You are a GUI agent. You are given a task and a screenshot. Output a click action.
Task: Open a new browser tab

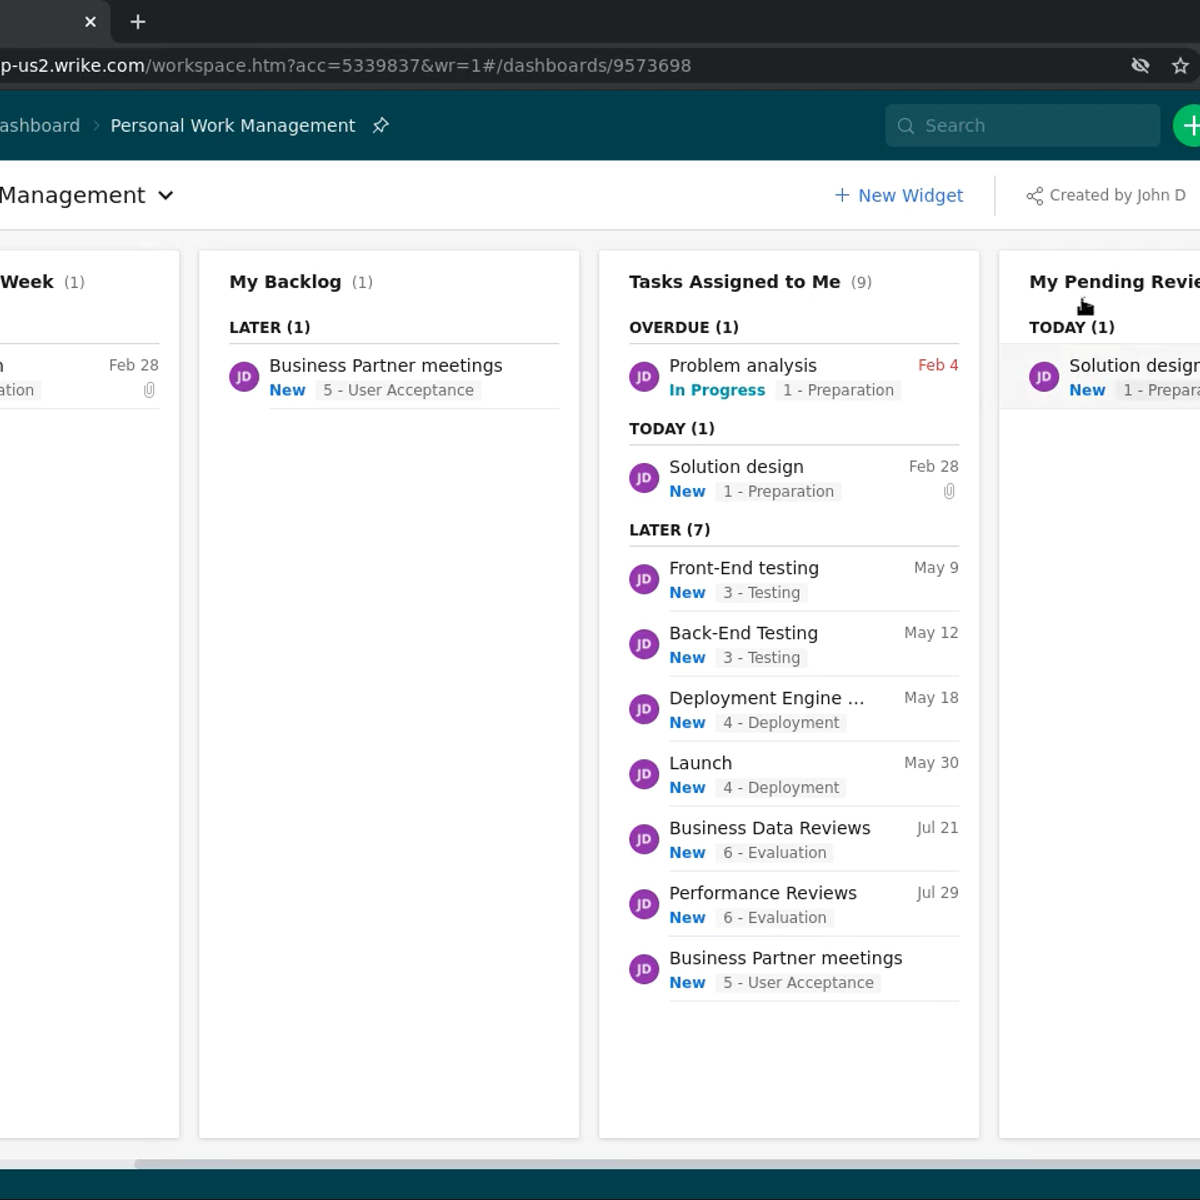pyautogui.click(x=138, y=22)
